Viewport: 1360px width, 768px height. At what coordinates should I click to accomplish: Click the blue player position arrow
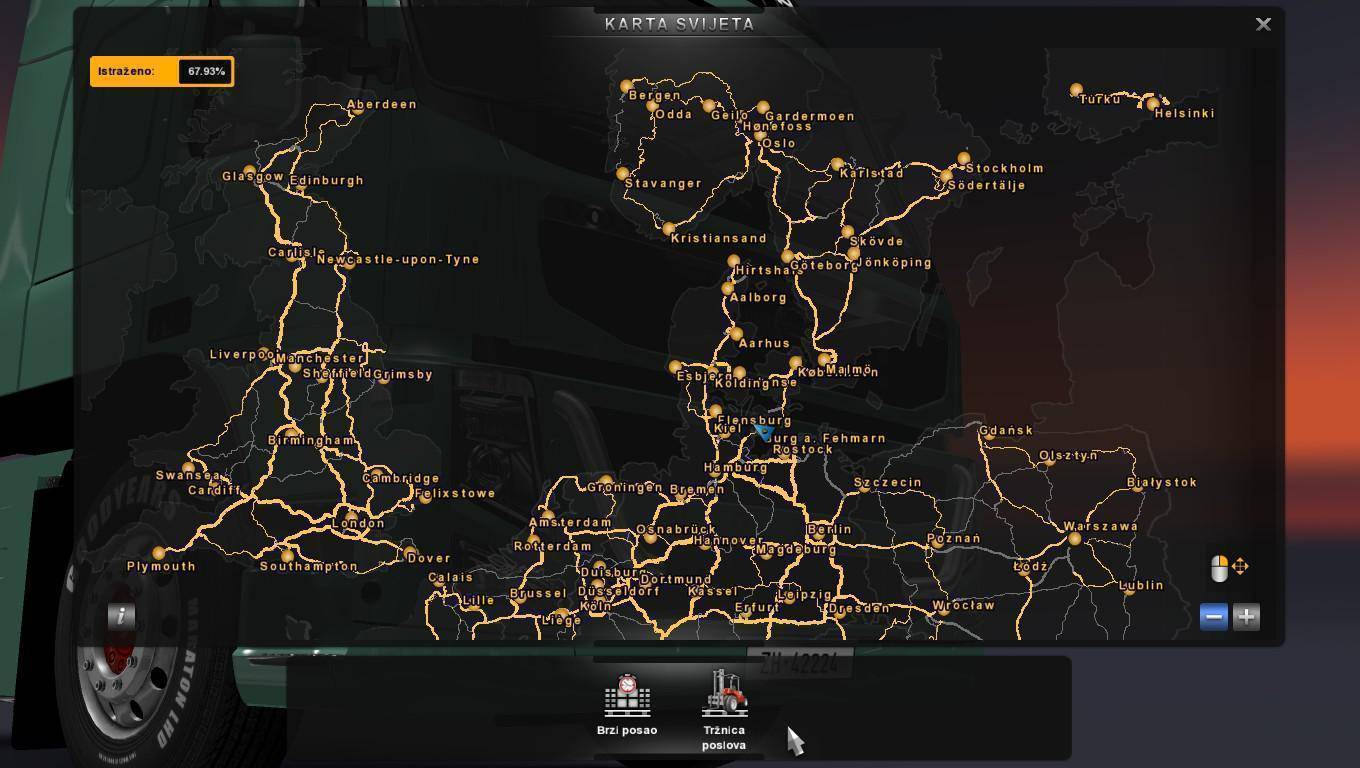tap(763, 432)
